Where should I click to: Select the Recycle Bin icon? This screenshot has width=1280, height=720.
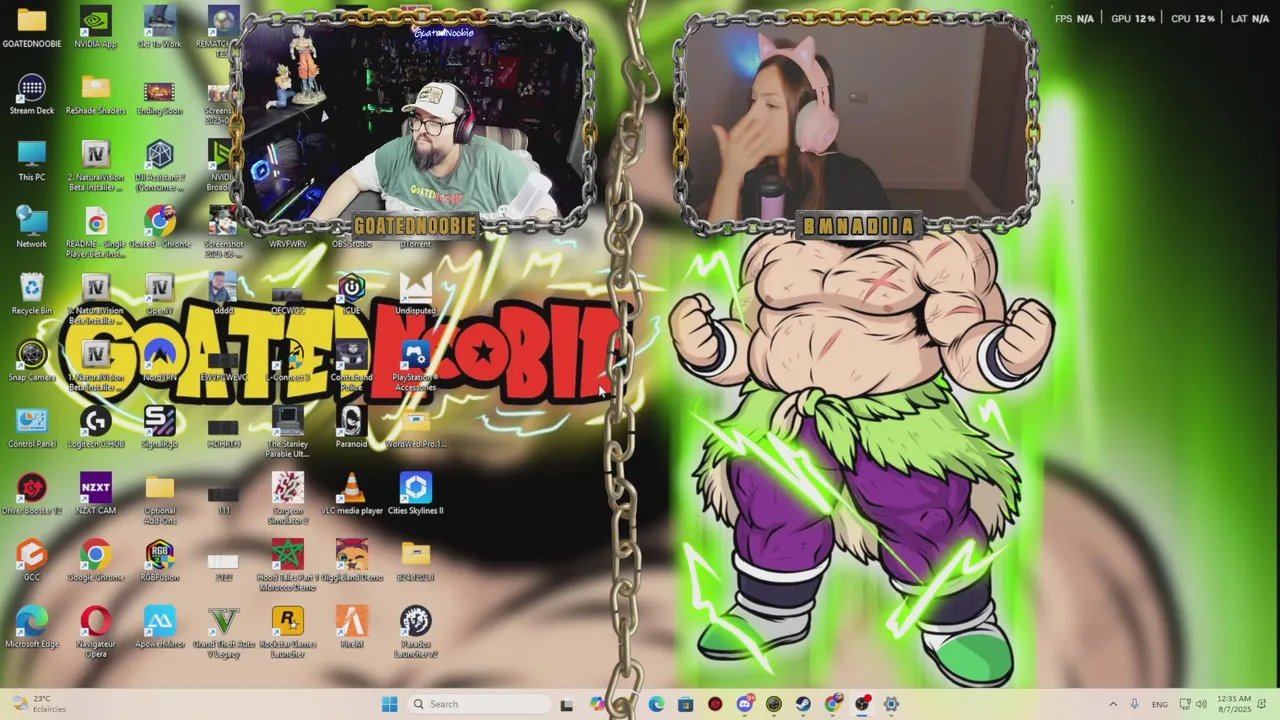pos(31,294)
